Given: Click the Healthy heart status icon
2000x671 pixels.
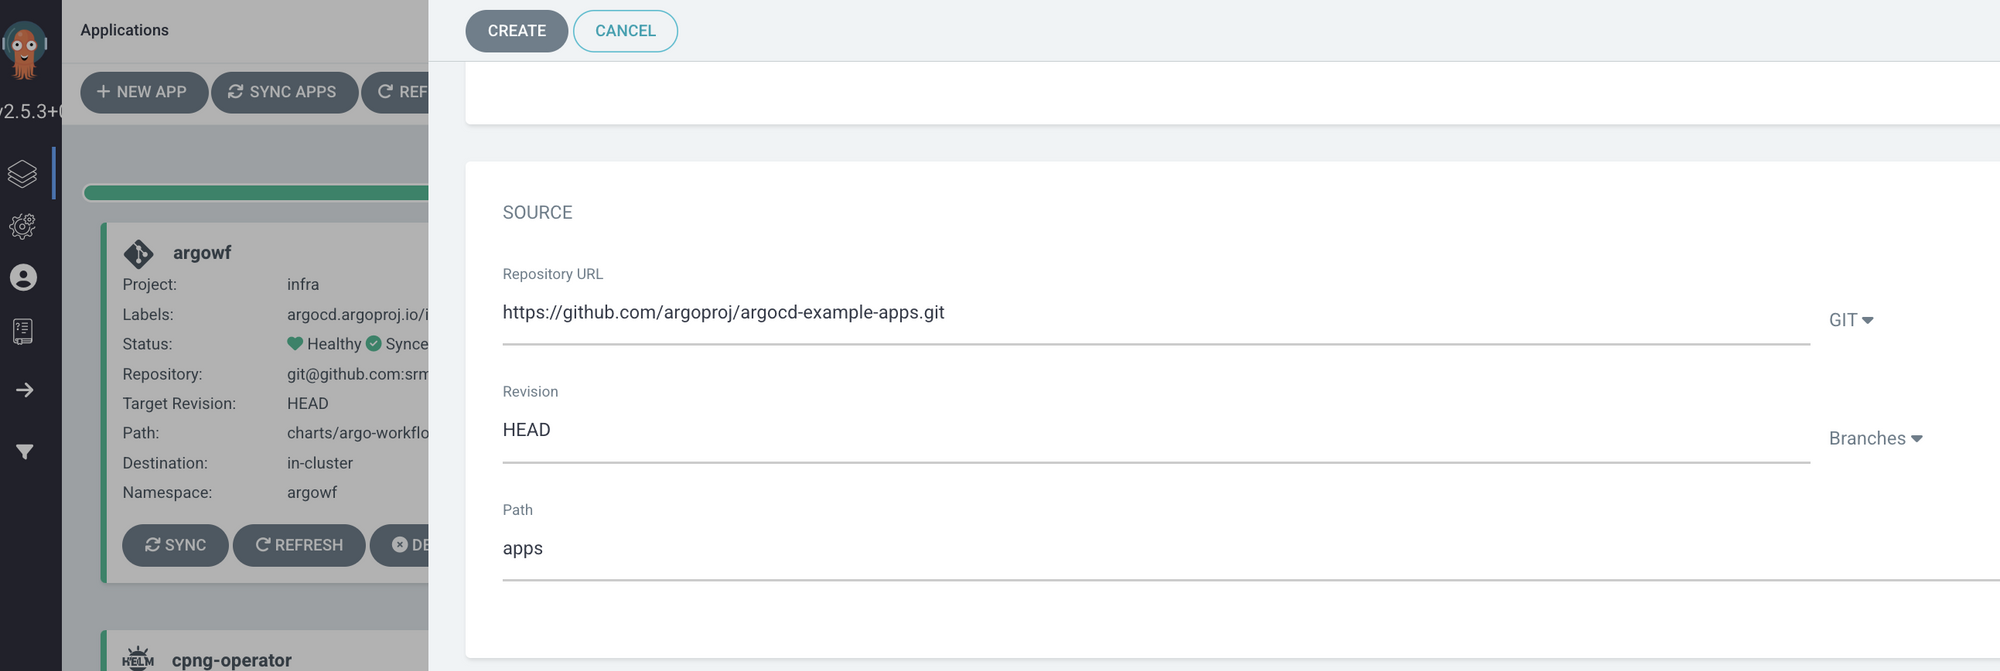Looking at the screenshot, I should click(x=295, y=344).
